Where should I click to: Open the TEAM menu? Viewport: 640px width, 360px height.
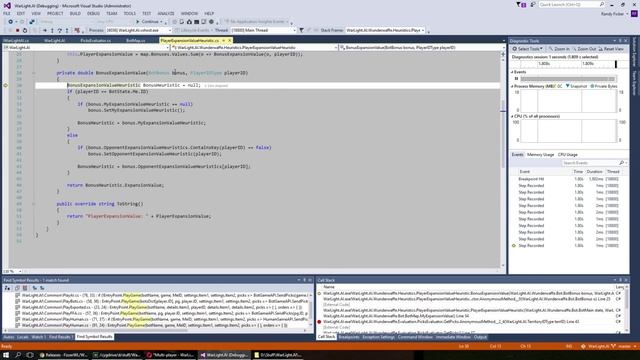tap(111, 13)
